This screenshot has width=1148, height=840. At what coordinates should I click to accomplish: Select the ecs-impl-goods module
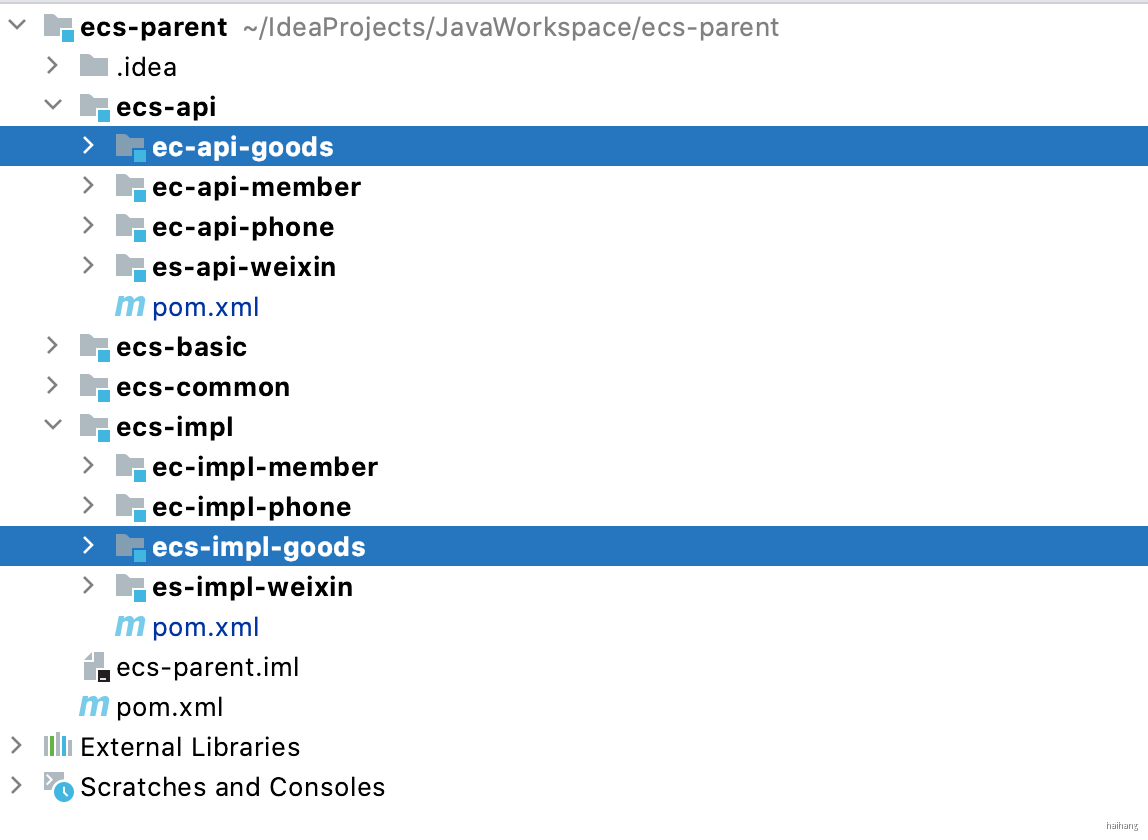(x=259, y=547)
